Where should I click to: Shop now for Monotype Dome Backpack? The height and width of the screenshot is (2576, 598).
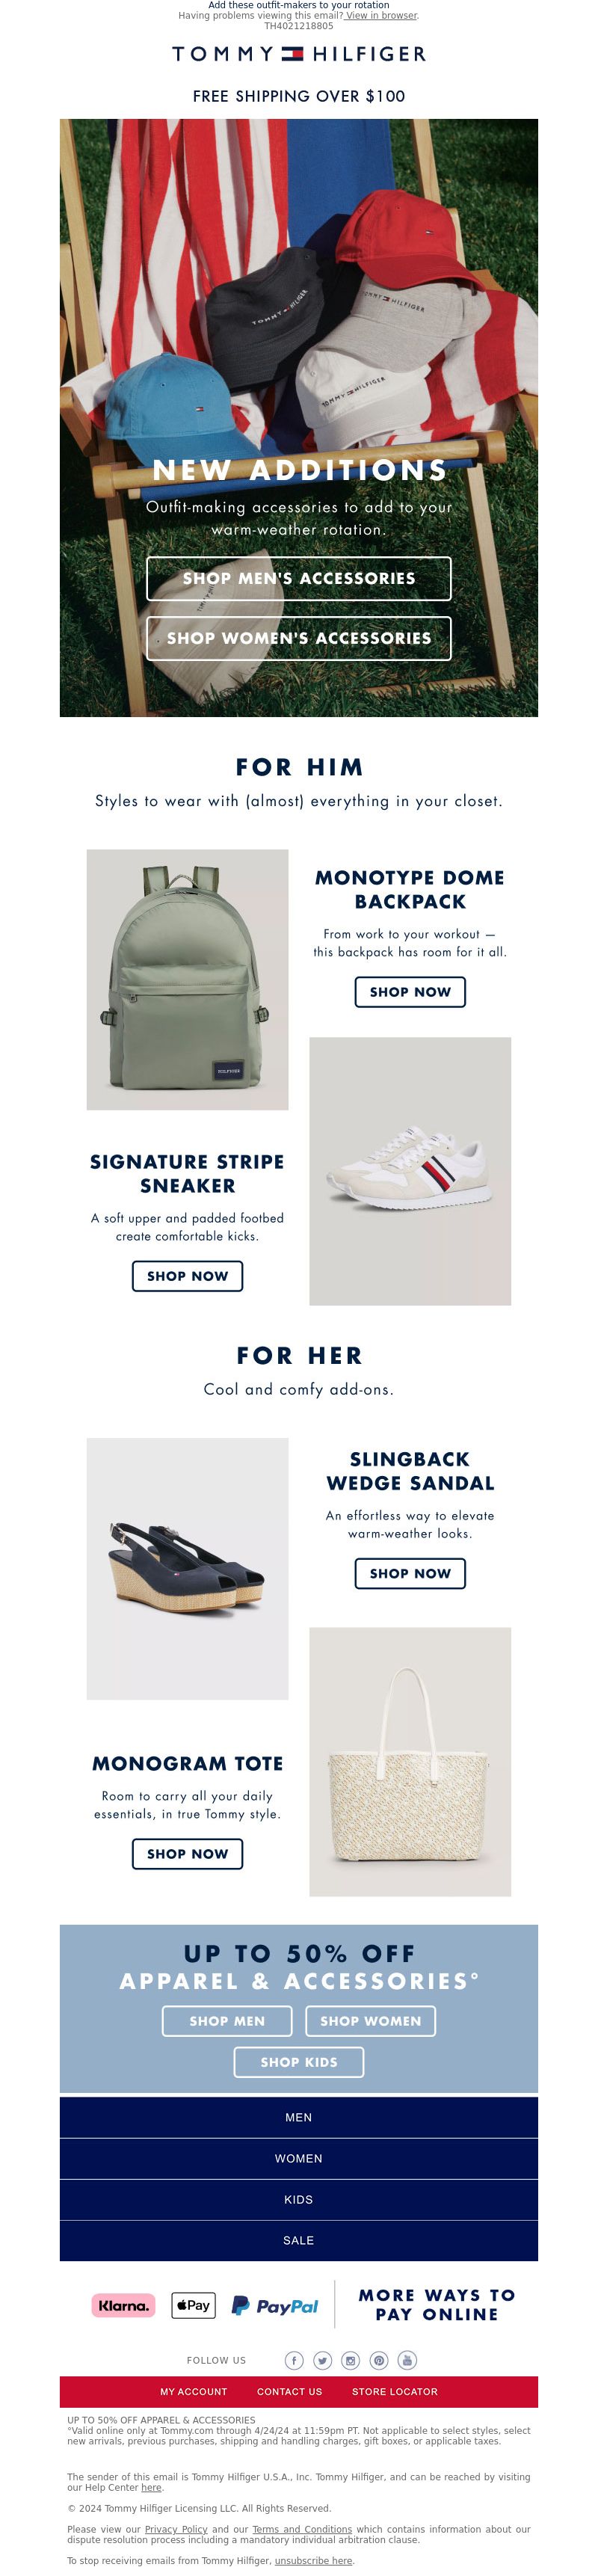(x=410, y=991)
